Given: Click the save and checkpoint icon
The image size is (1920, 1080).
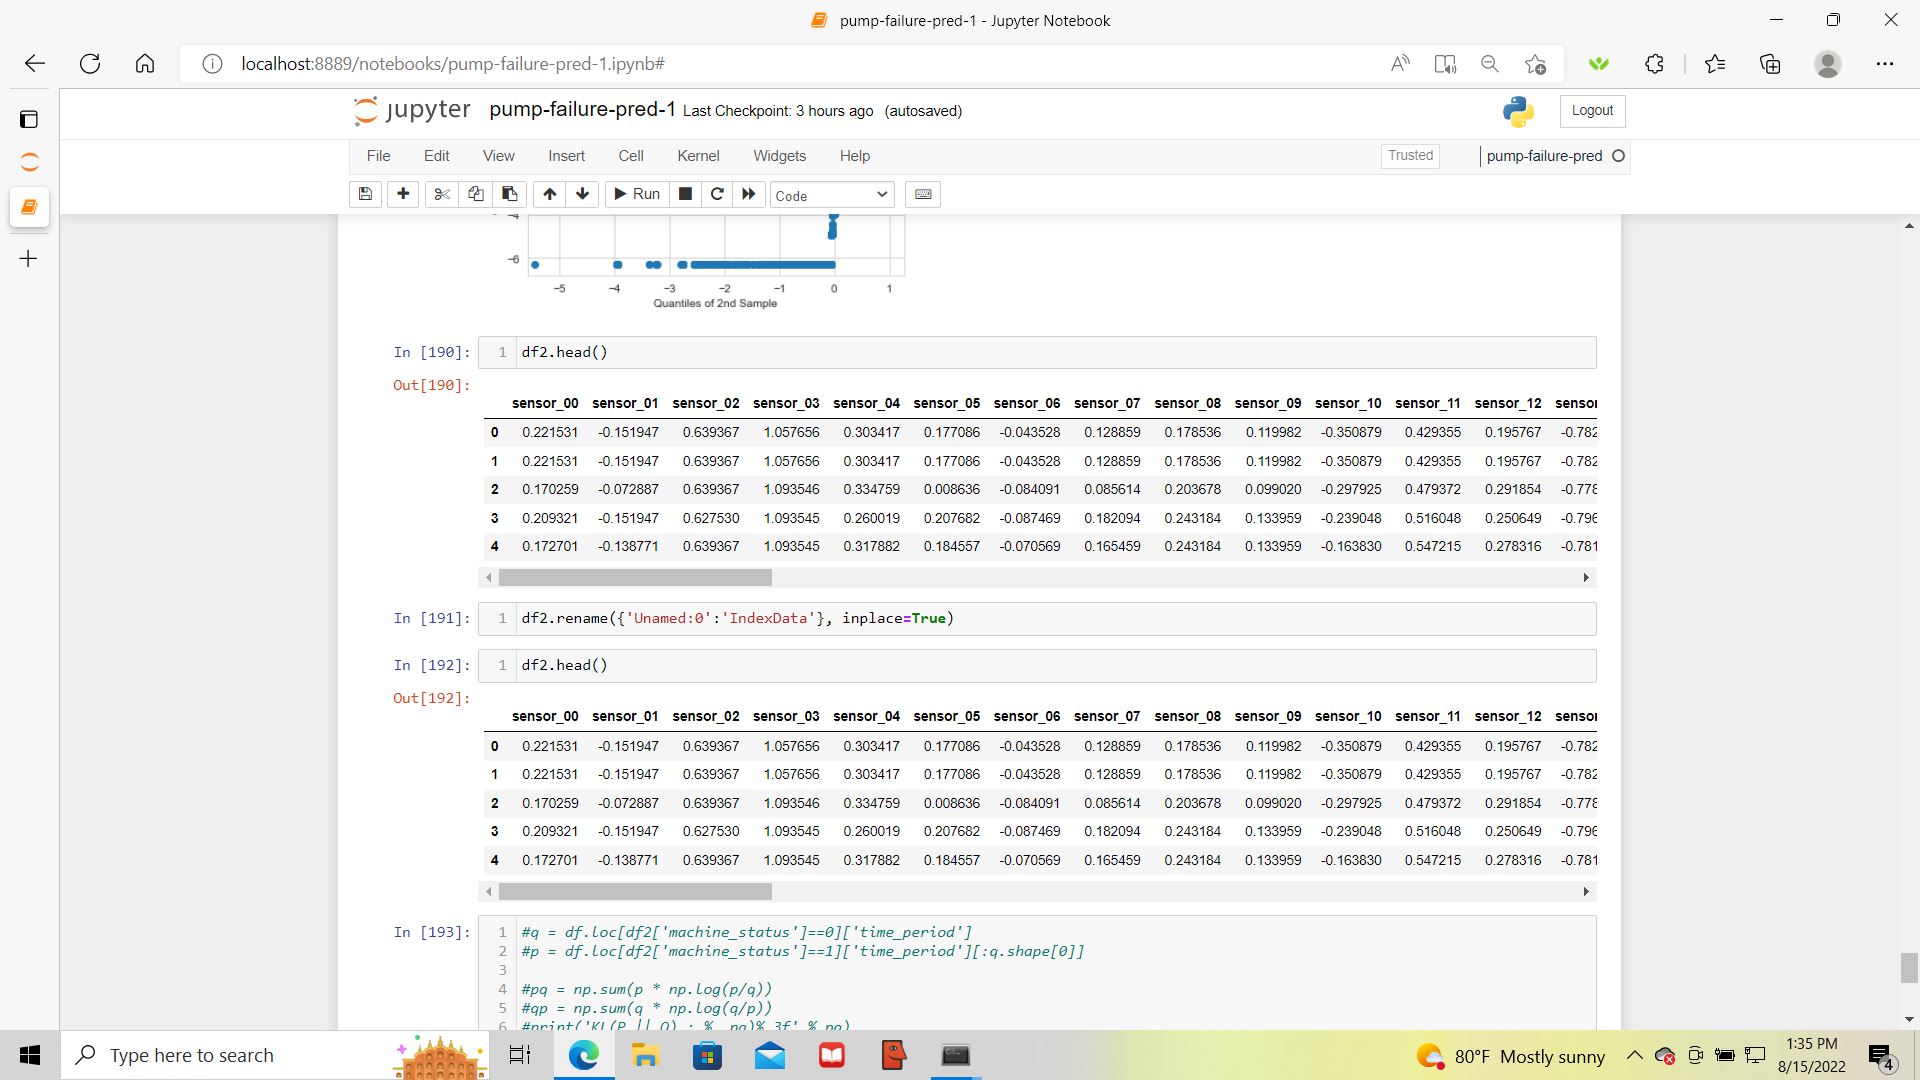Looking at the screenshot, I should (x=365, y=194).
